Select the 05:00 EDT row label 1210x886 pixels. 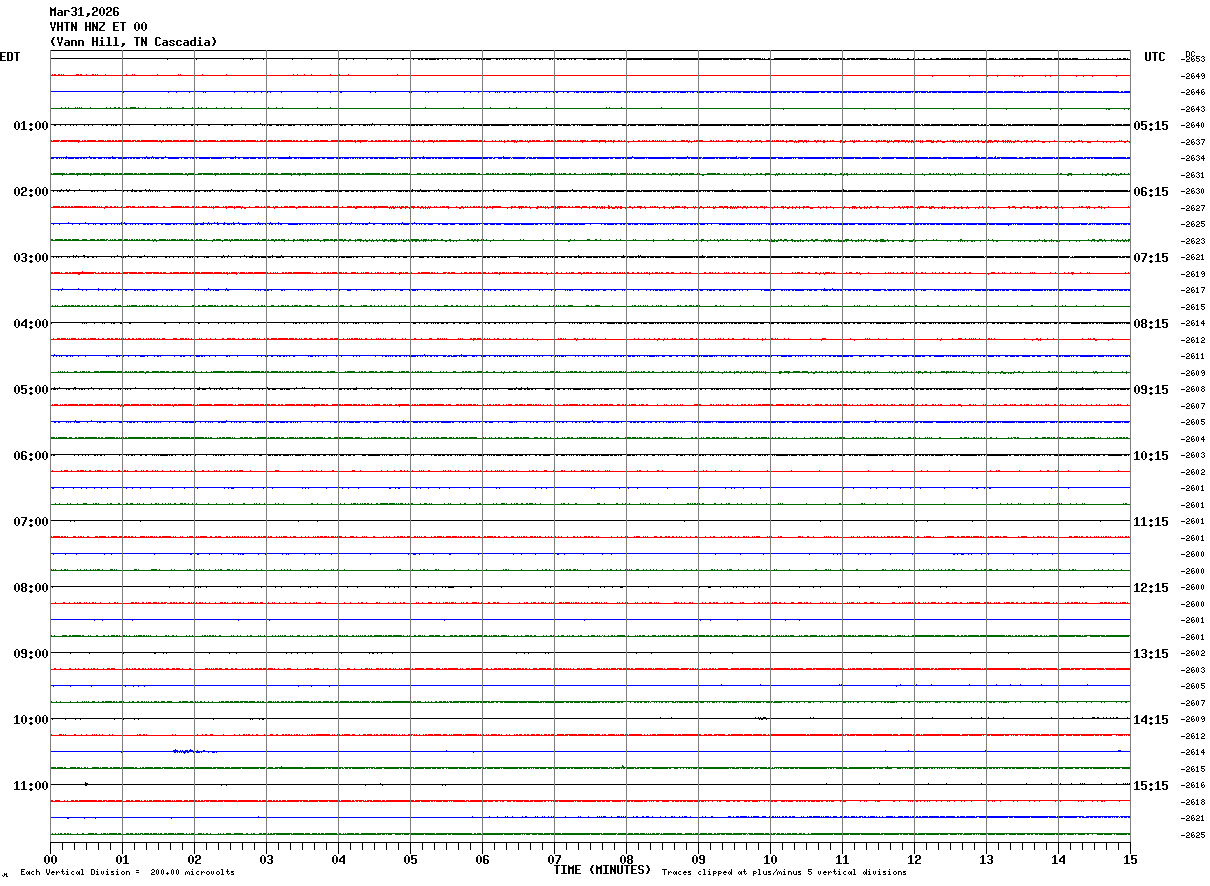click(31, 390)
